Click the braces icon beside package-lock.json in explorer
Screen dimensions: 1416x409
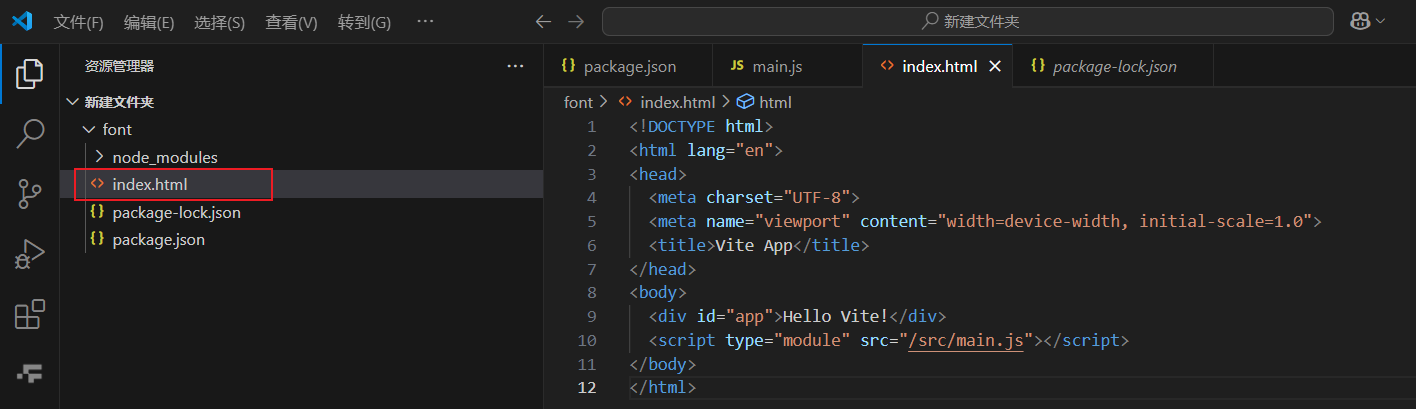pyautogui.click(x=97, y=212)
